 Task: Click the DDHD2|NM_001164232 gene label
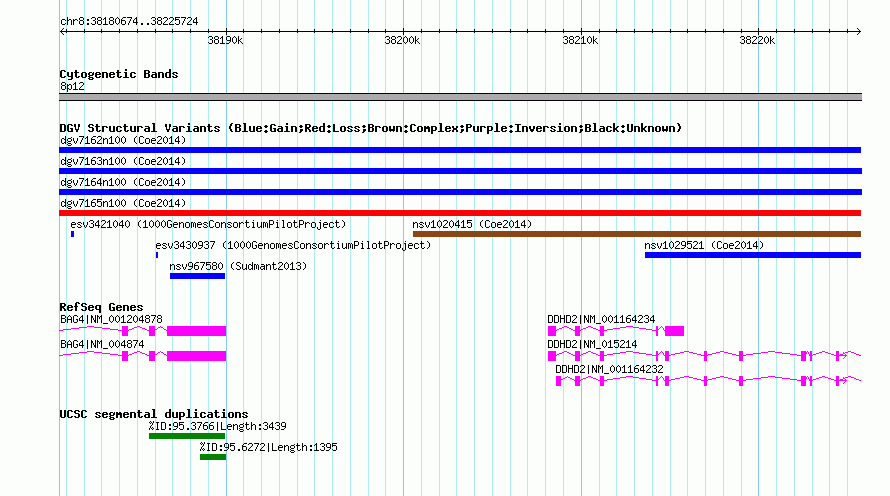tap(609, 369)
